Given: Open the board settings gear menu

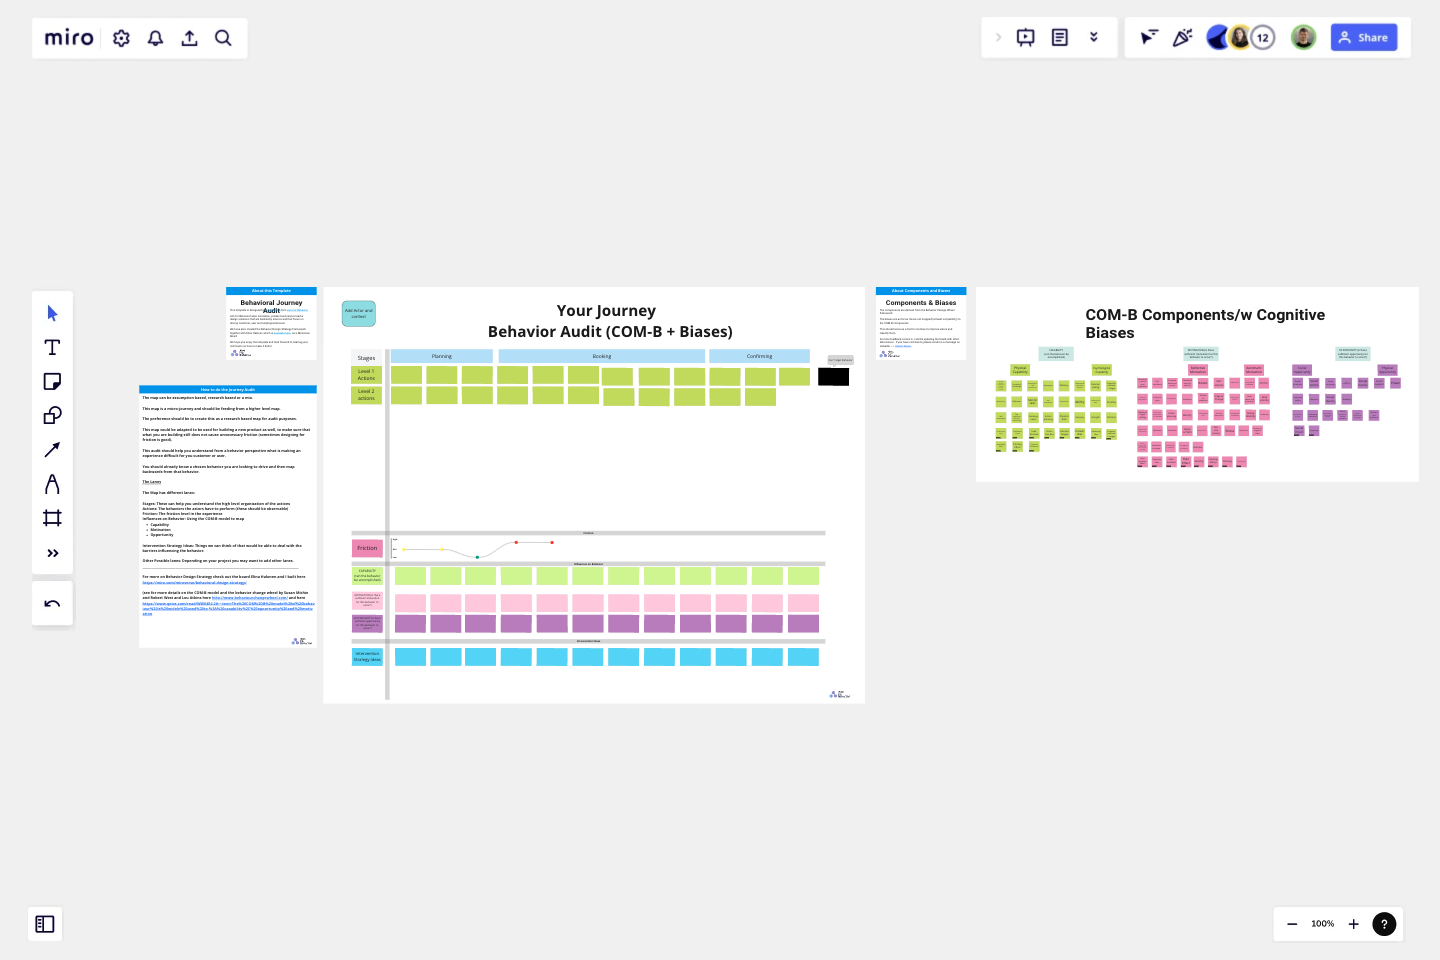Looking at the screenshot, I should click(121, 38).
